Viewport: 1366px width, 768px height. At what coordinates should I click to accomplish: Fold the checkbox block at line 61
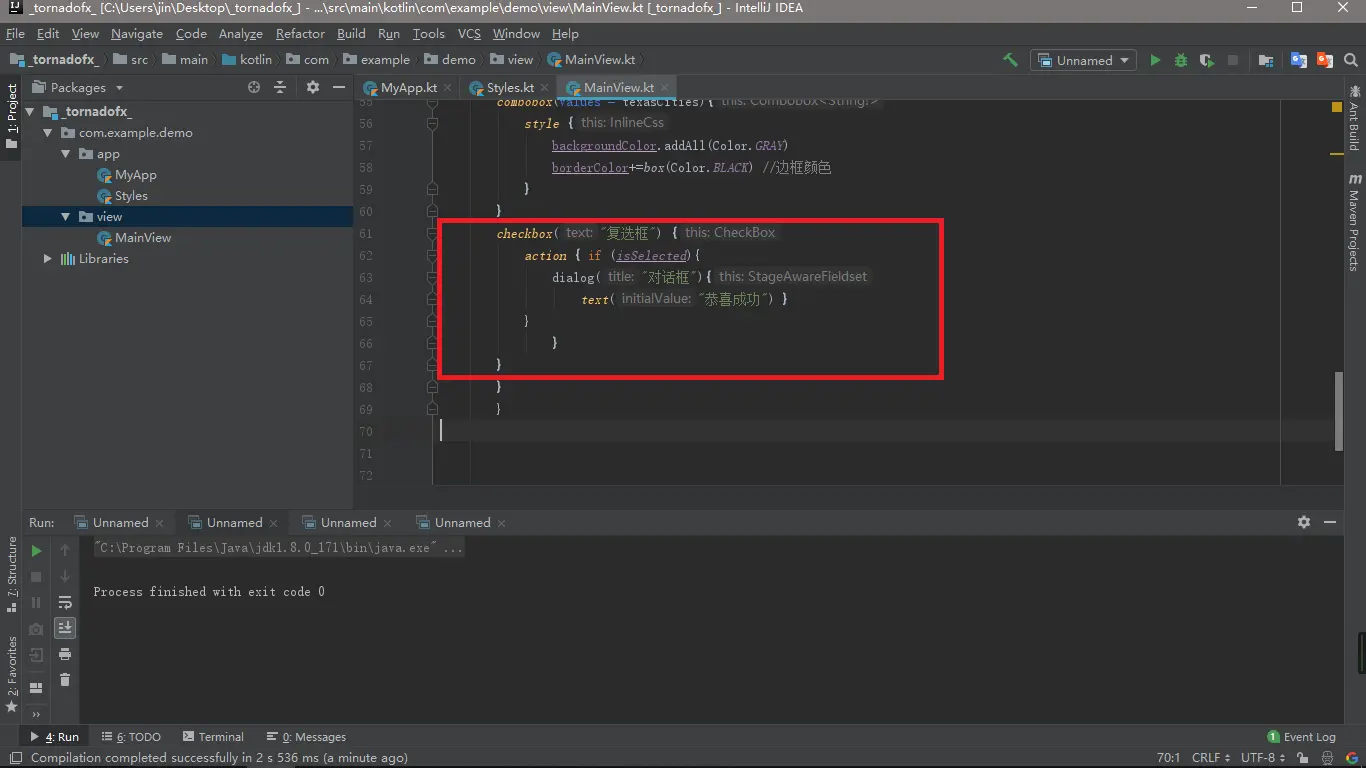click(x=432, y=233)
